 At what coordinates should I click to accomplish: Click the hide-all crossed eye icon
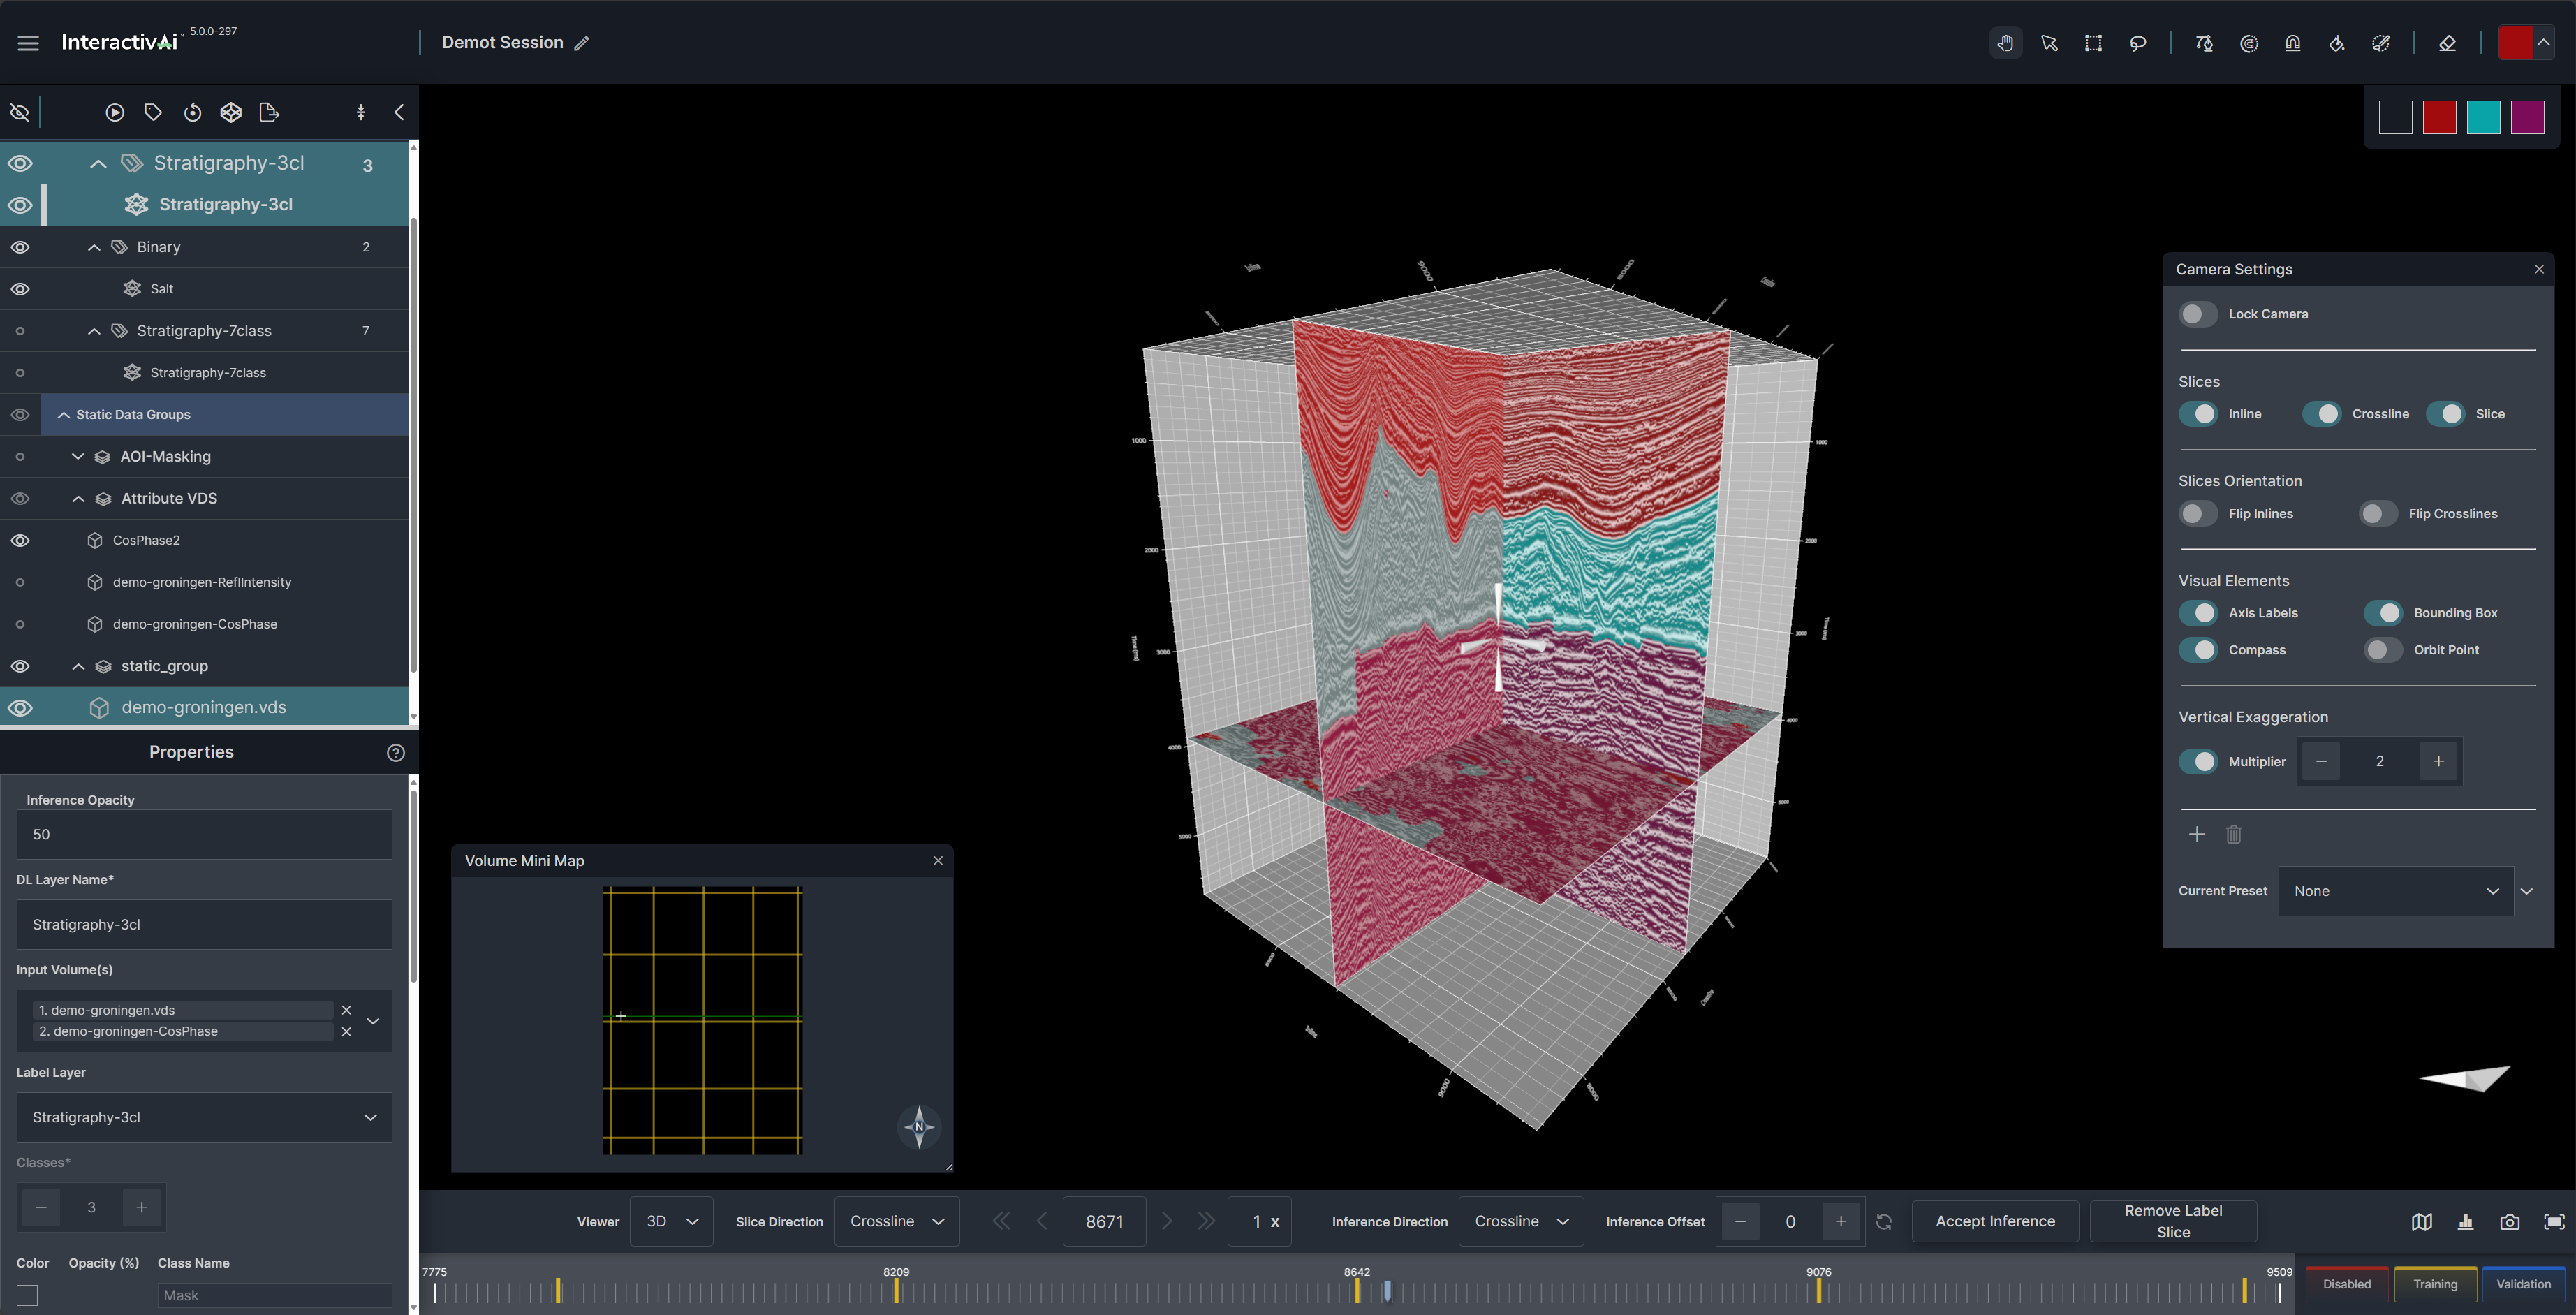click(x=19, y=112)
